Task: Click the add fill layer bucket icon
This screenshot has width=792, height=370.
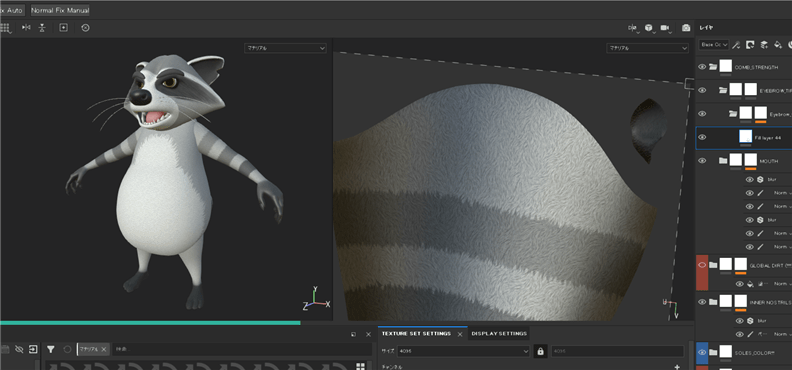Action: coord(778,44)
